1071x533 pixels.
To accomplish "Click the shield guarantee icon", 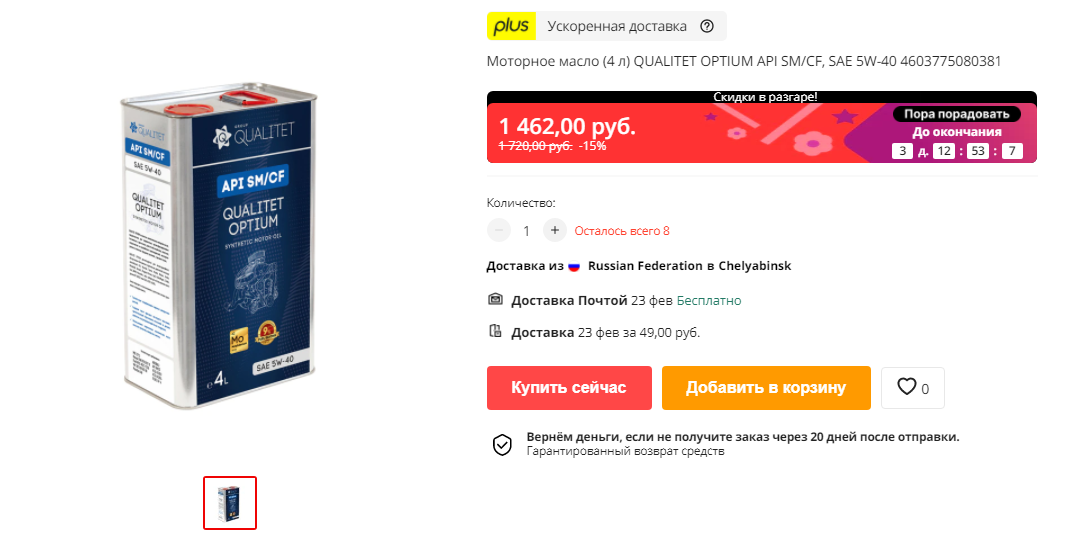I will 502,444.
